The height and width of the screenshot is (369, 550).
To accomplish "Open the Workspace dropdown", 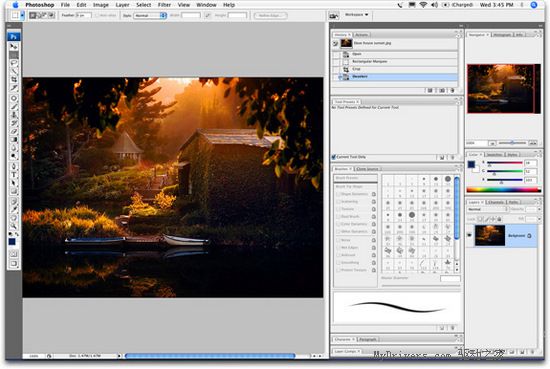I will [x=356, y=15].
